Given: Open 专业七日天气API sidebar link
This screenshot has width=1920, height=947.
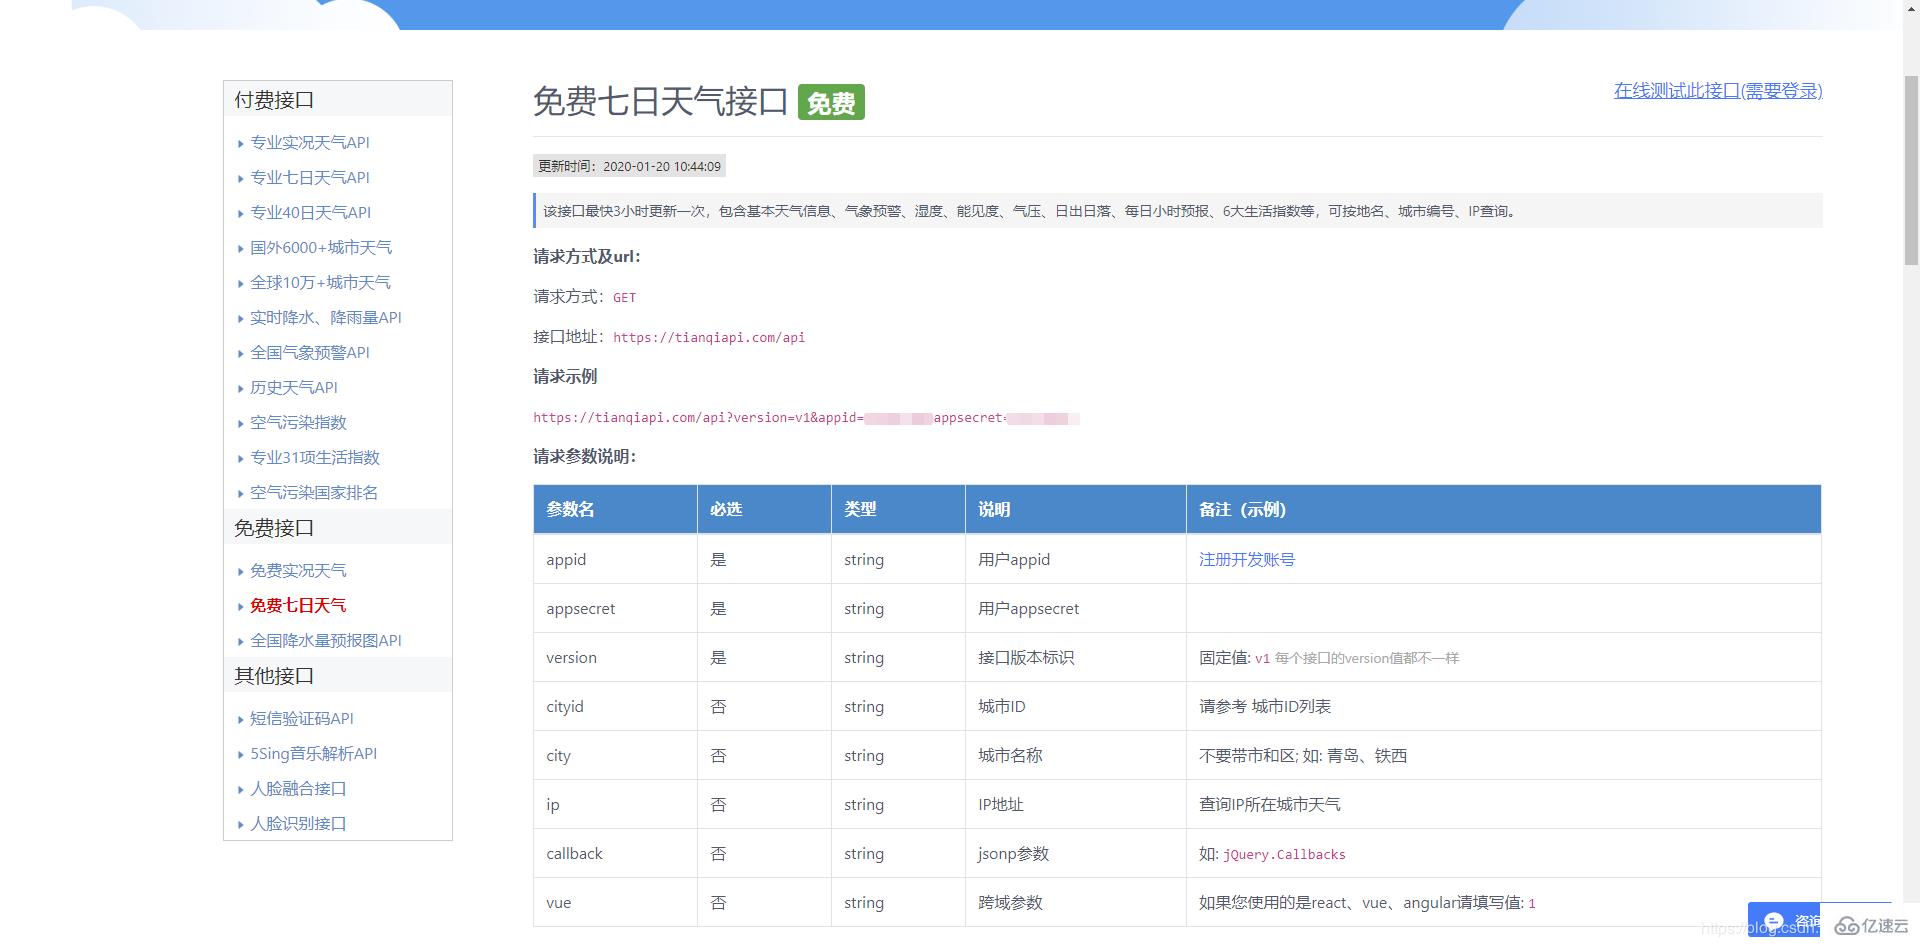Looking at the screenshot, I should [309, 177].
